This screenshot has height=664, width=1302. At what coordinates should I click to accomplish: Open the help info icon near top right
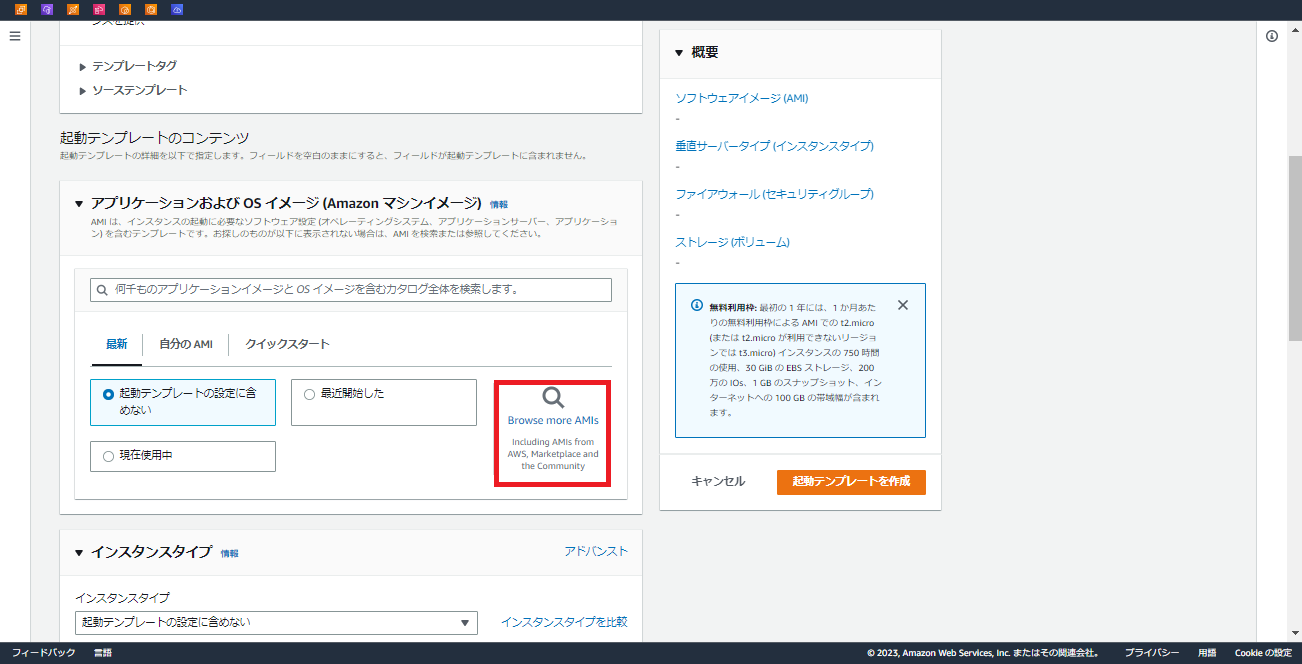pos(1271,35)
